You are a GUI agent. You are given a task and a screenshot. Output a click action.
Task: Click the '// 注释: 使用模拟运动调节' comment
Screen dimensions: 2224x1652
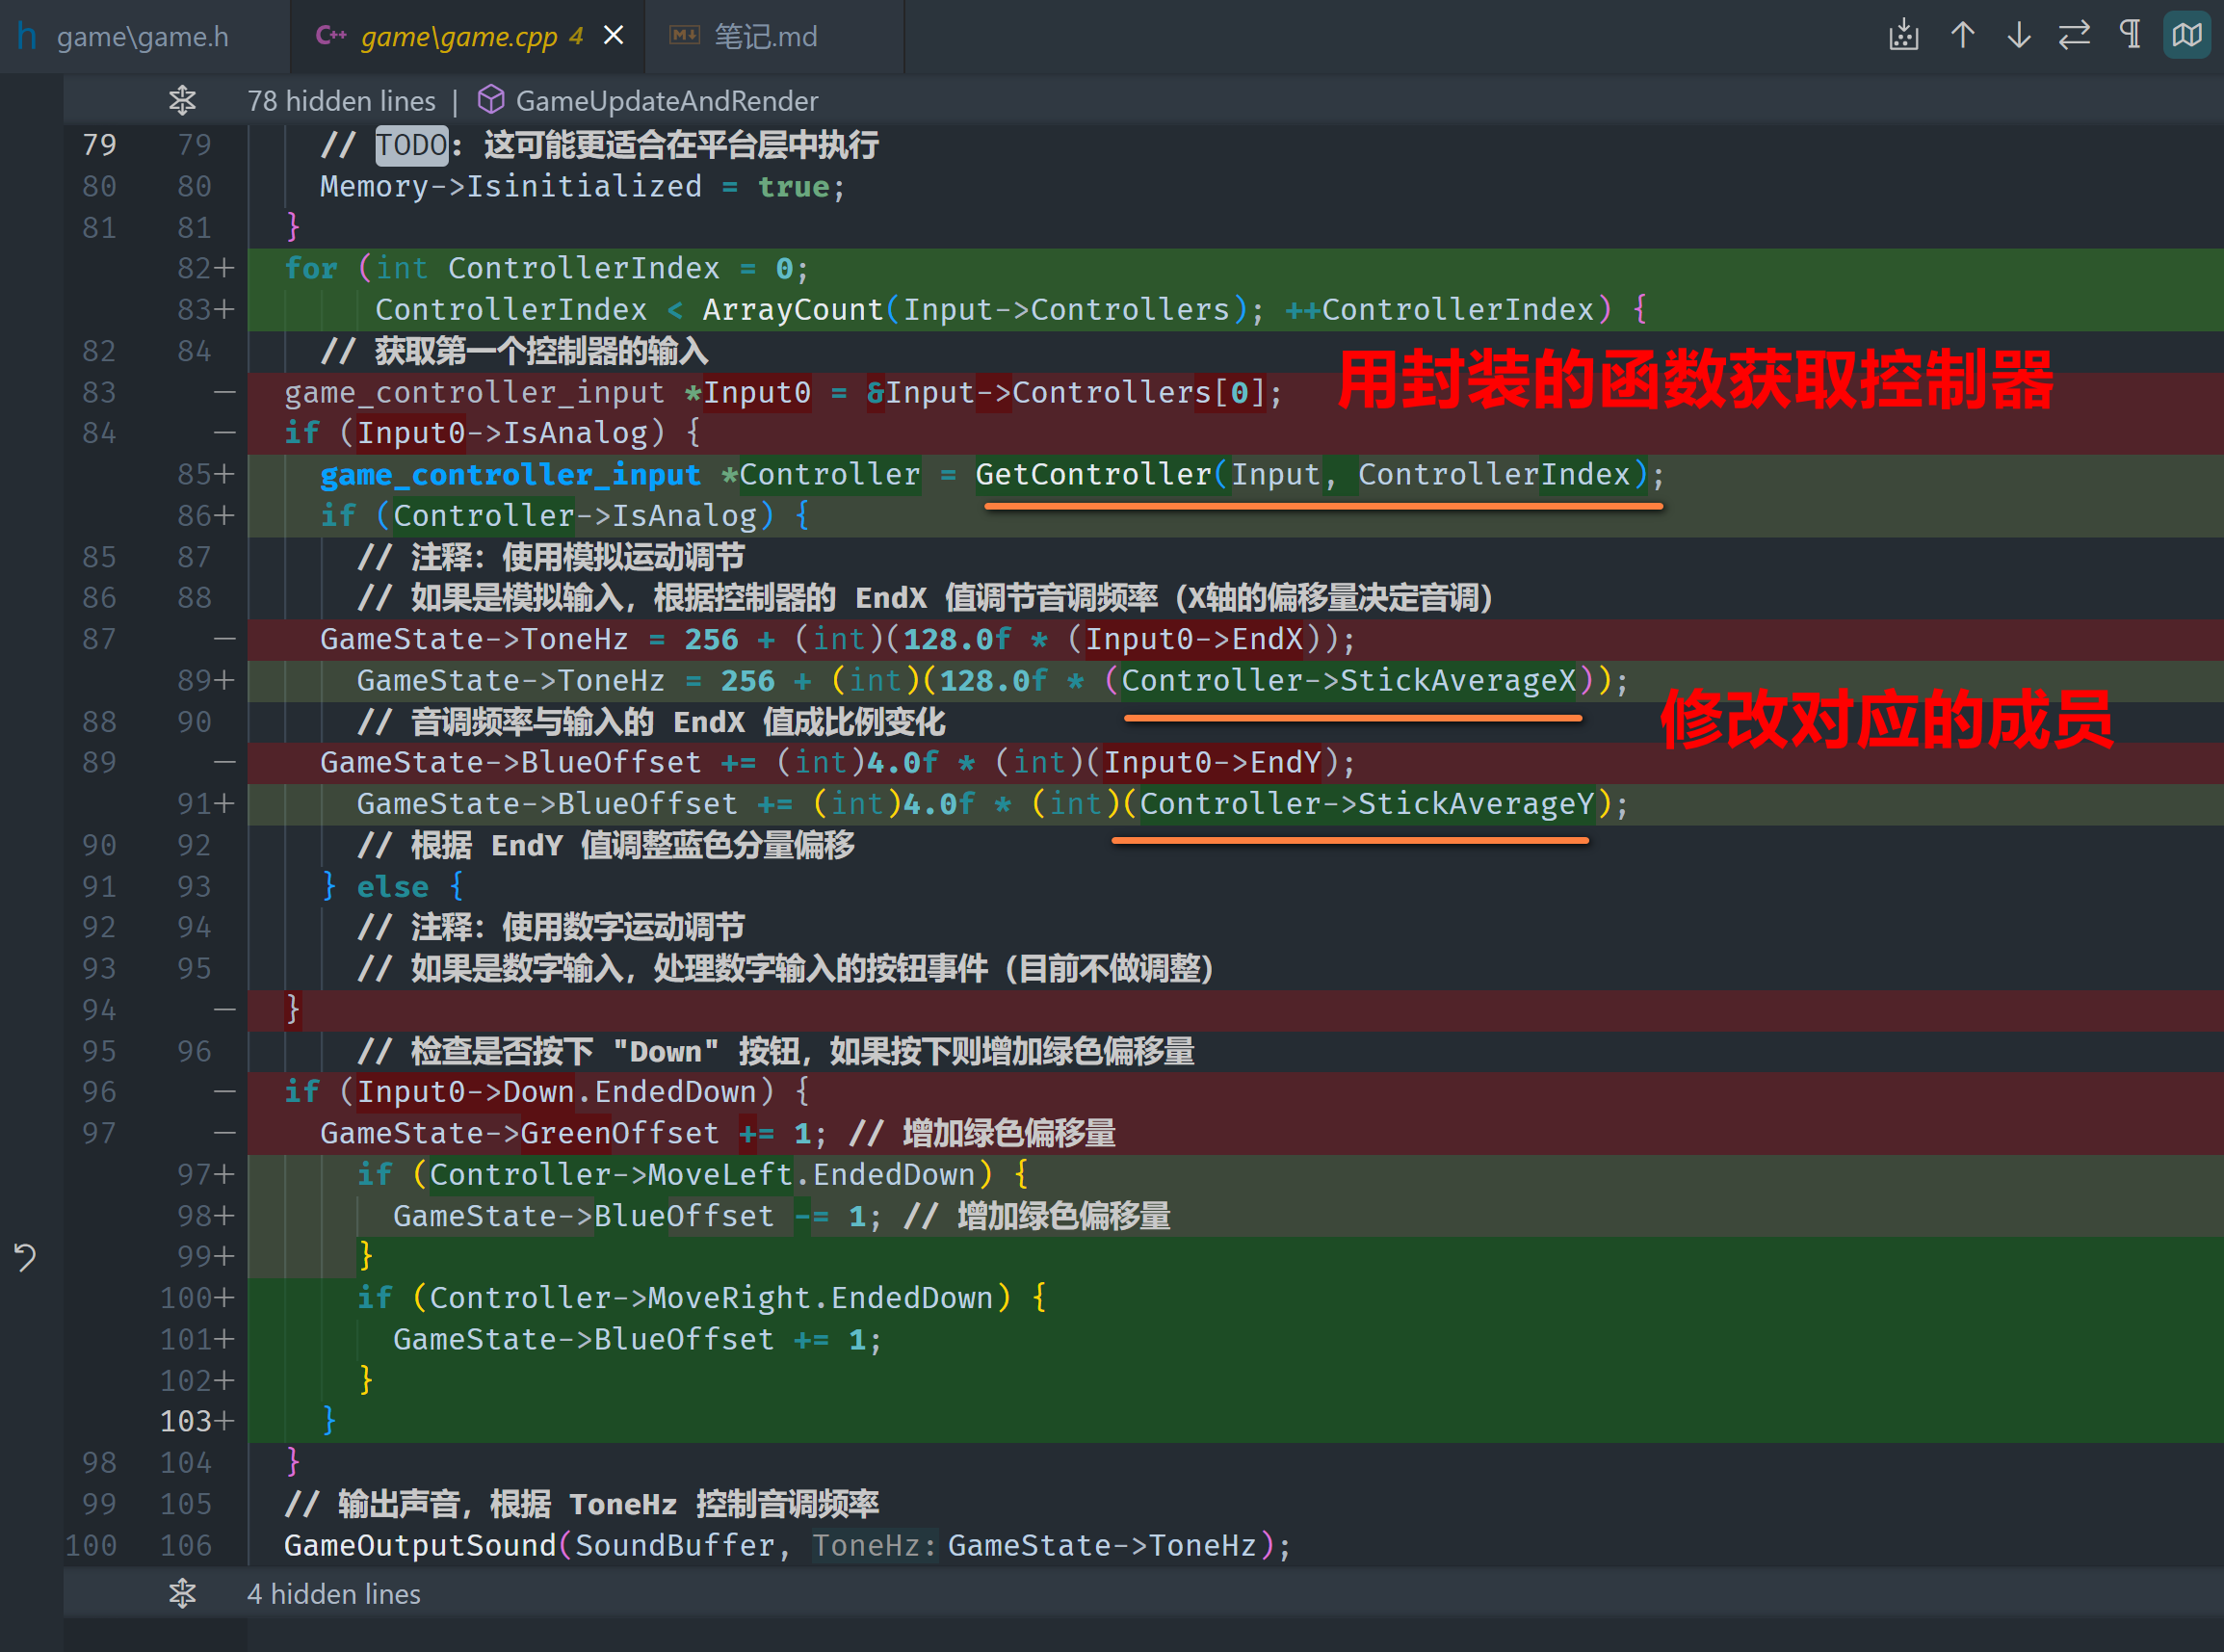(551, 557)
